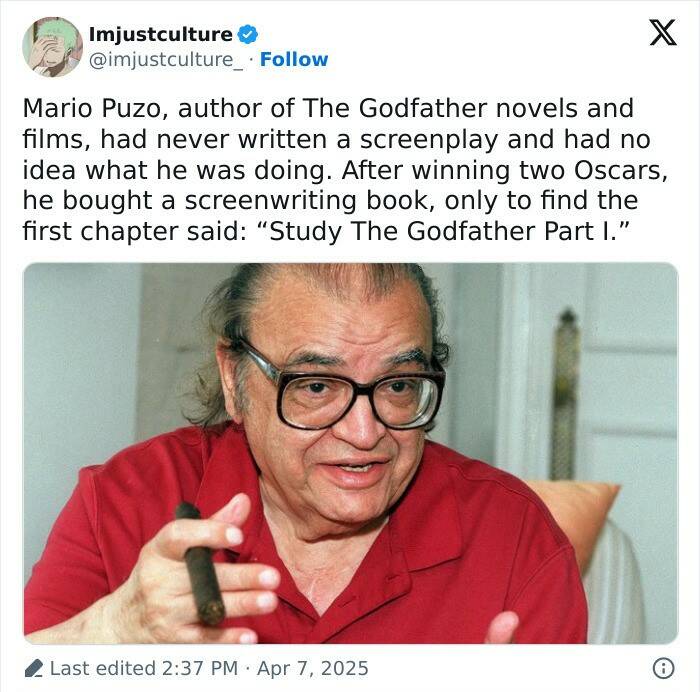Click the blue verified checkmark badge
This screenshot has width=700, height=692.
247,34
